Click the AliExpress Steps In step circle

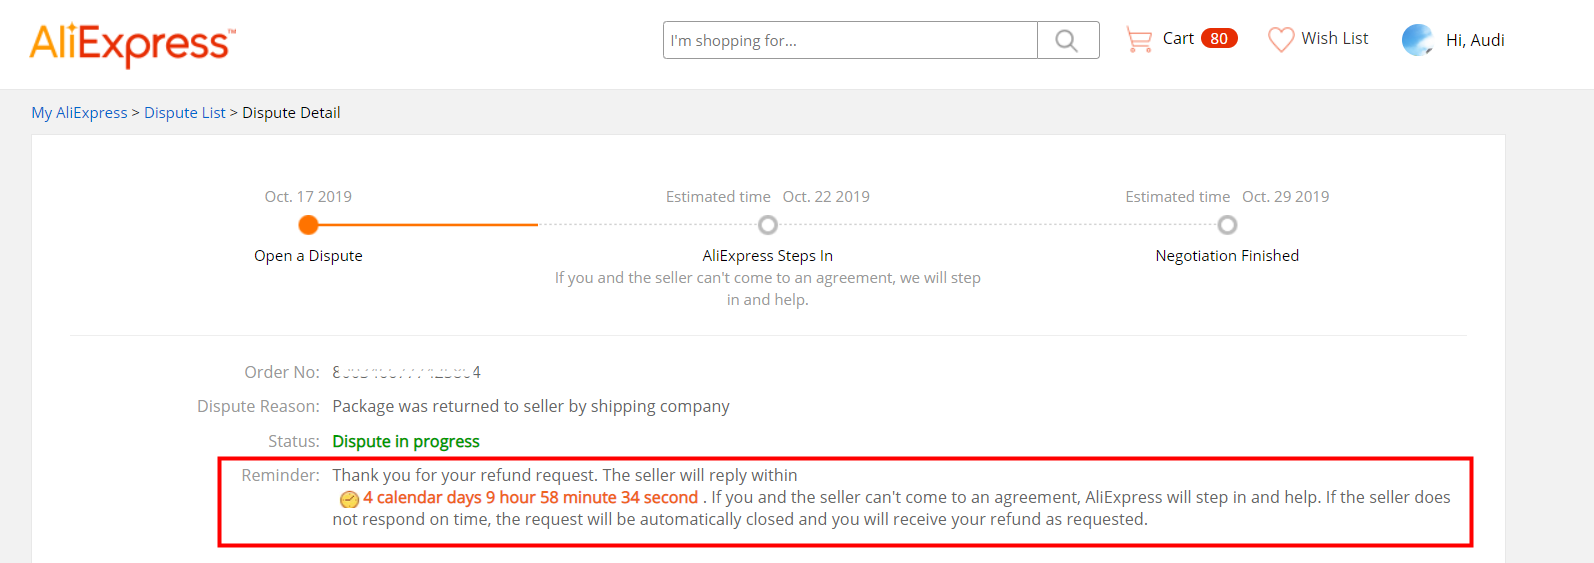(x=768, y=225)
